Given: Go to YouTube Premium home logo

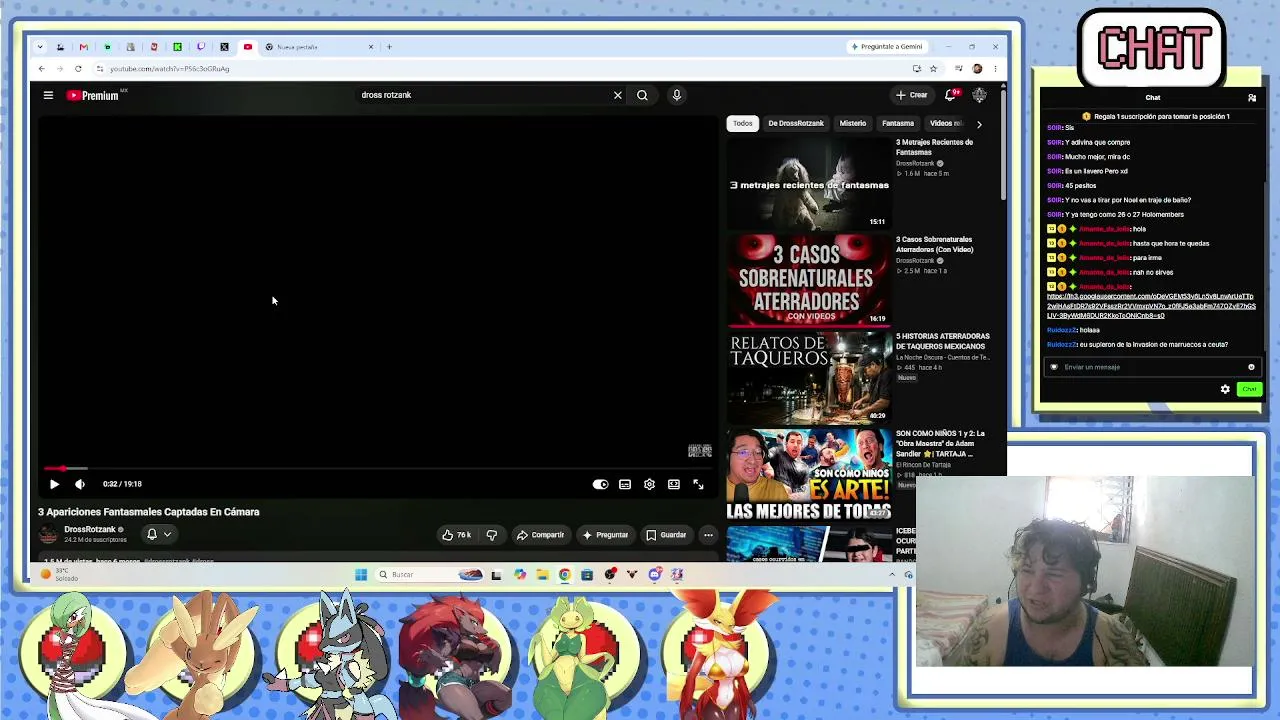Looking at the screenshot, I should coord(93,95).
